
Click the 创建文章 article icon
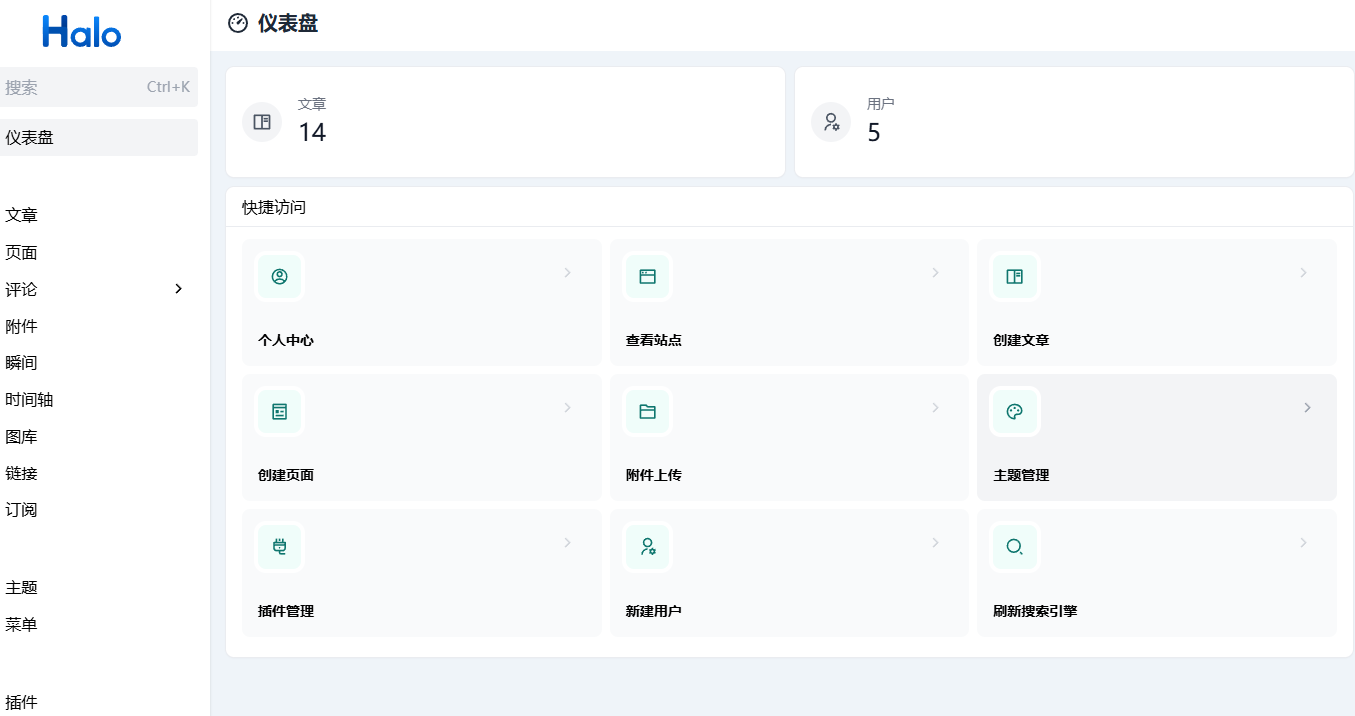tap(1015, 276)
